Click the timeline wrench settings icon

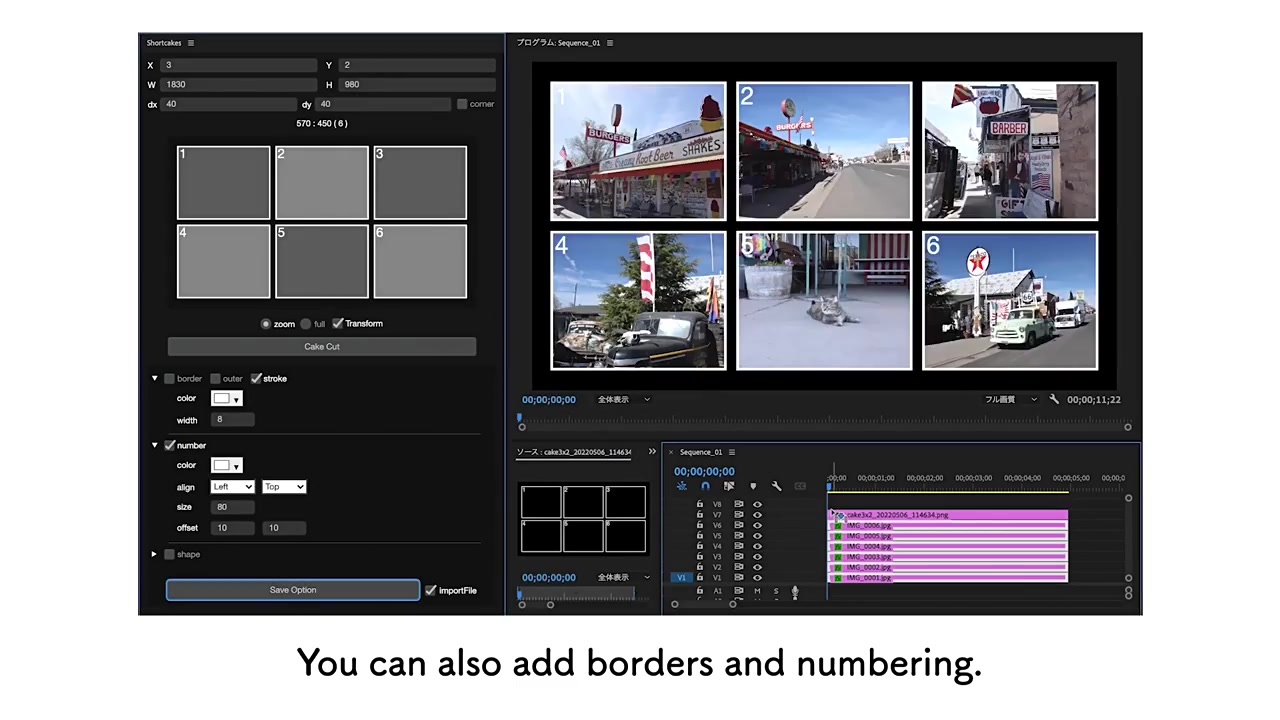[776, 486]
